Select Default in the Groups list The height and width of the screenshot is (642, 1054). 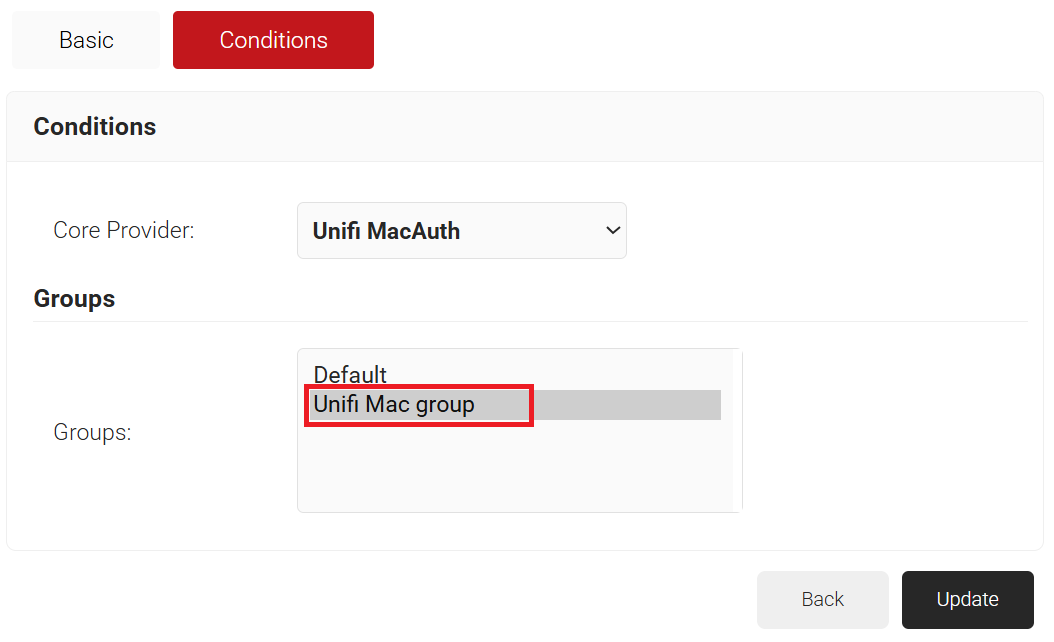pos(350,375)
